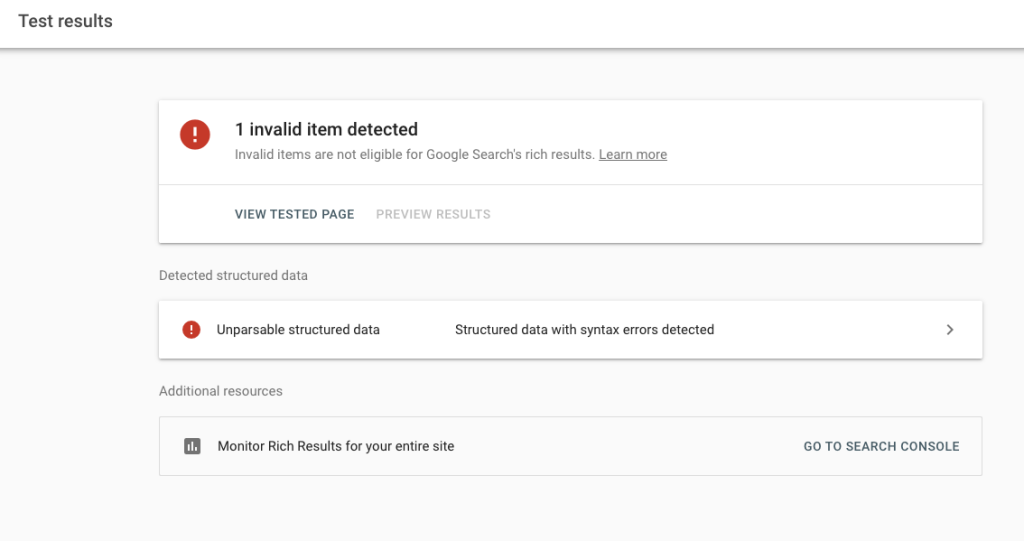Click "Structured data with syntax errors detected" text

[x=584, y=330]
